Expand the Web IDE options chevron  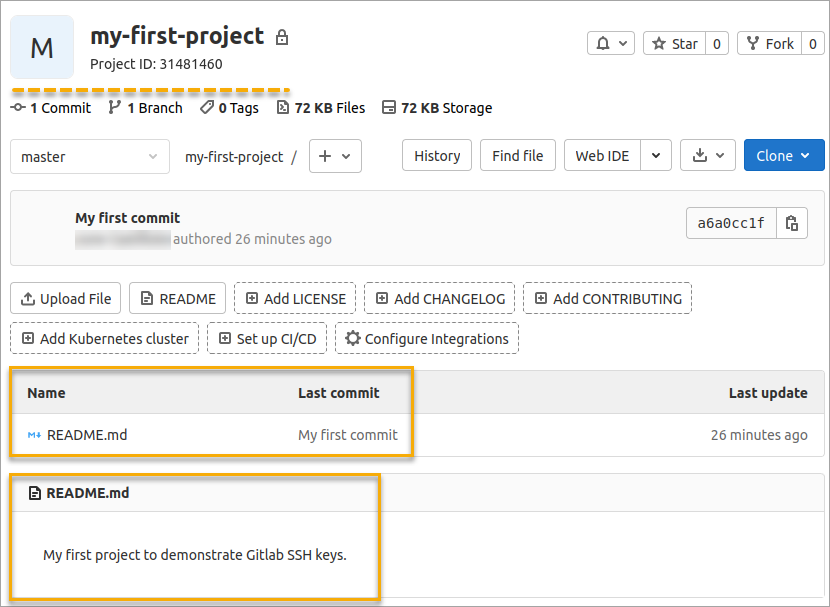[x=656, y=156]
